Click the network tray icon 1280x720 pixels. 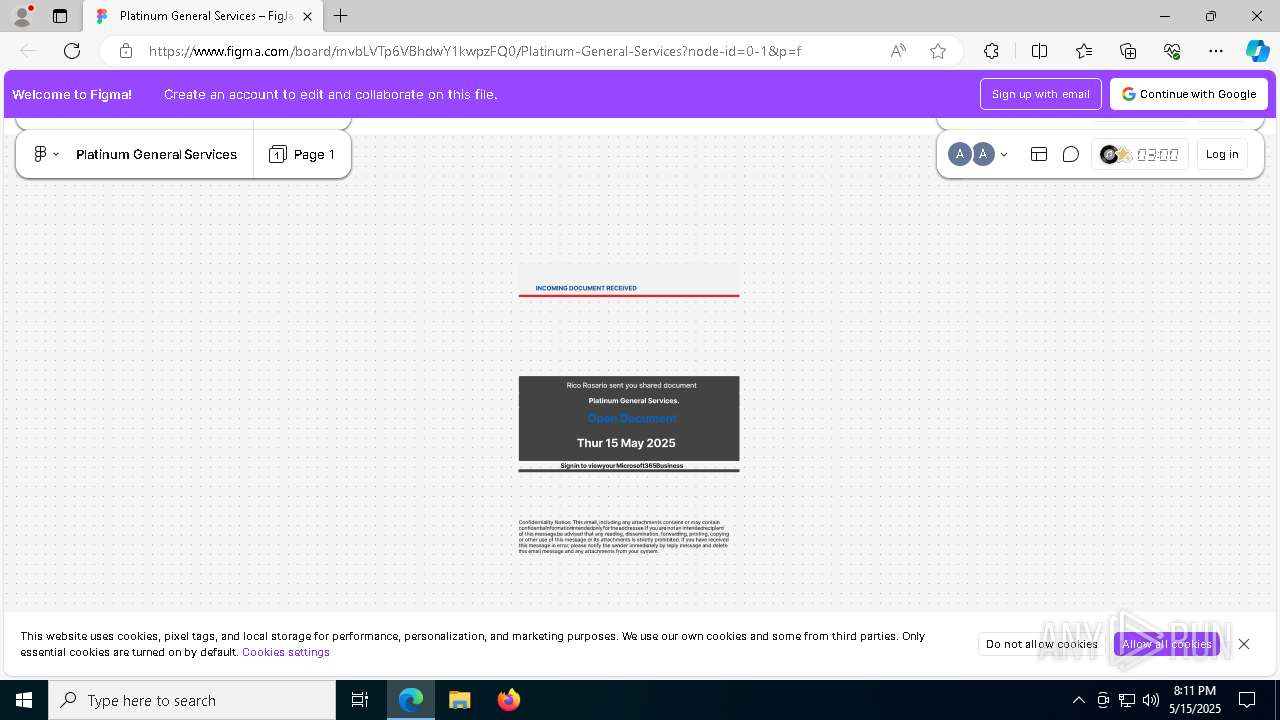pos(1127,700)
